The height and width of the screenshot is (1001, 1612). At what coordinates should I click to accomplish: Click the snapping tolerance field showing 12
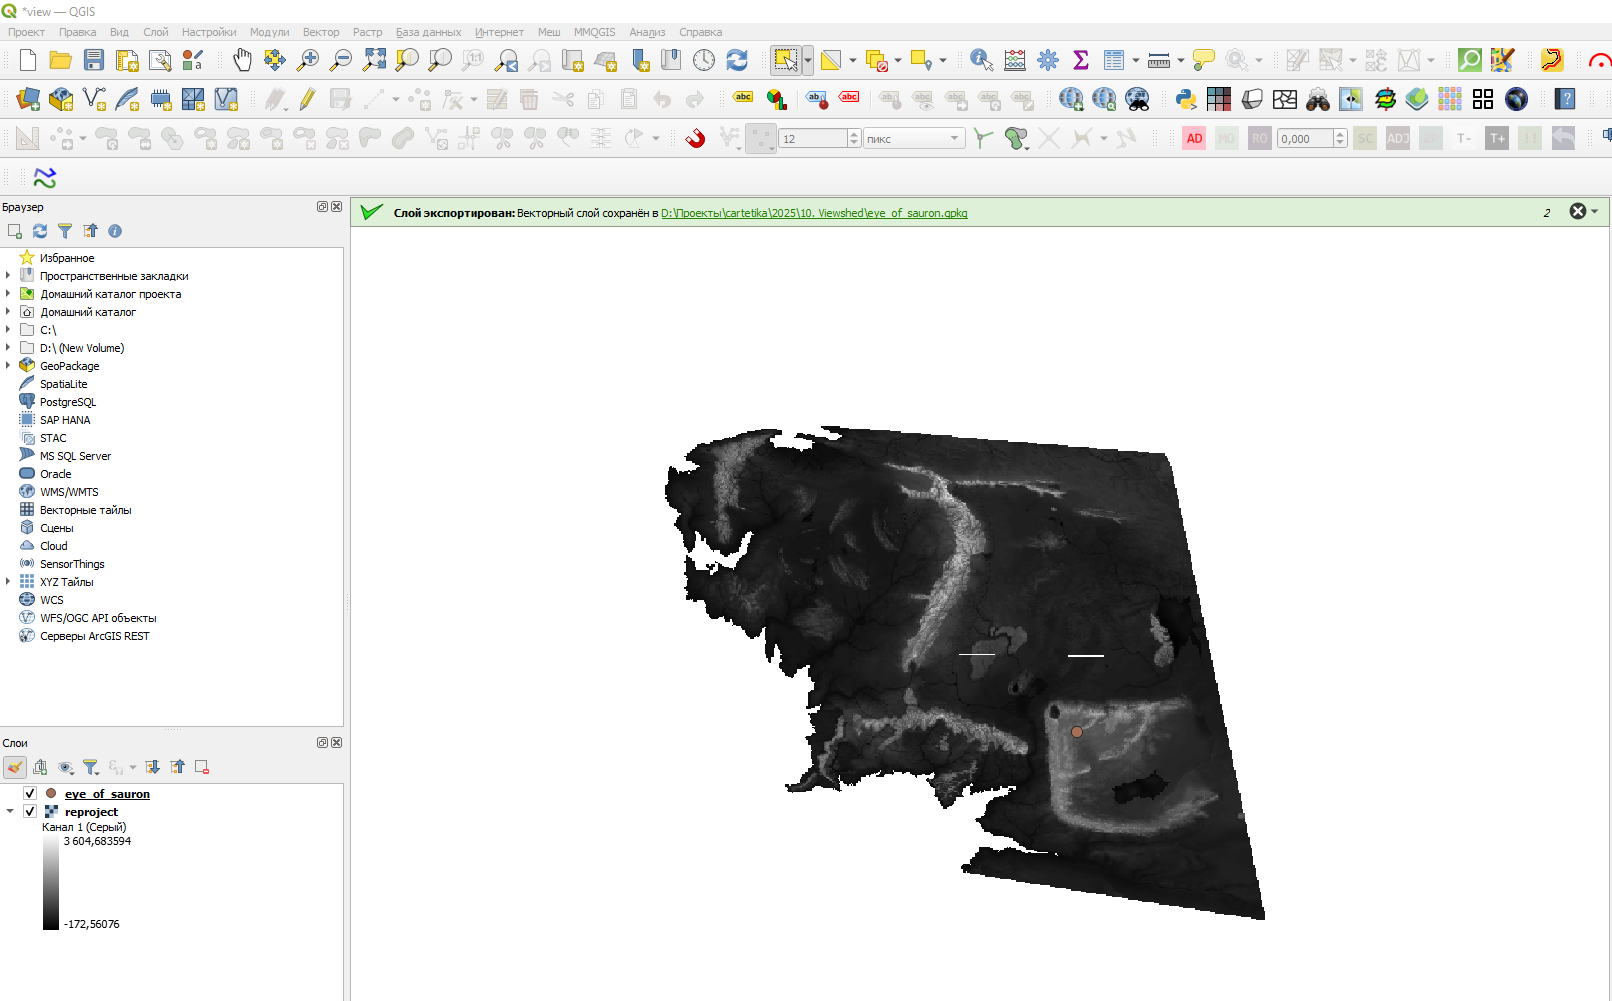coord(813,138)
